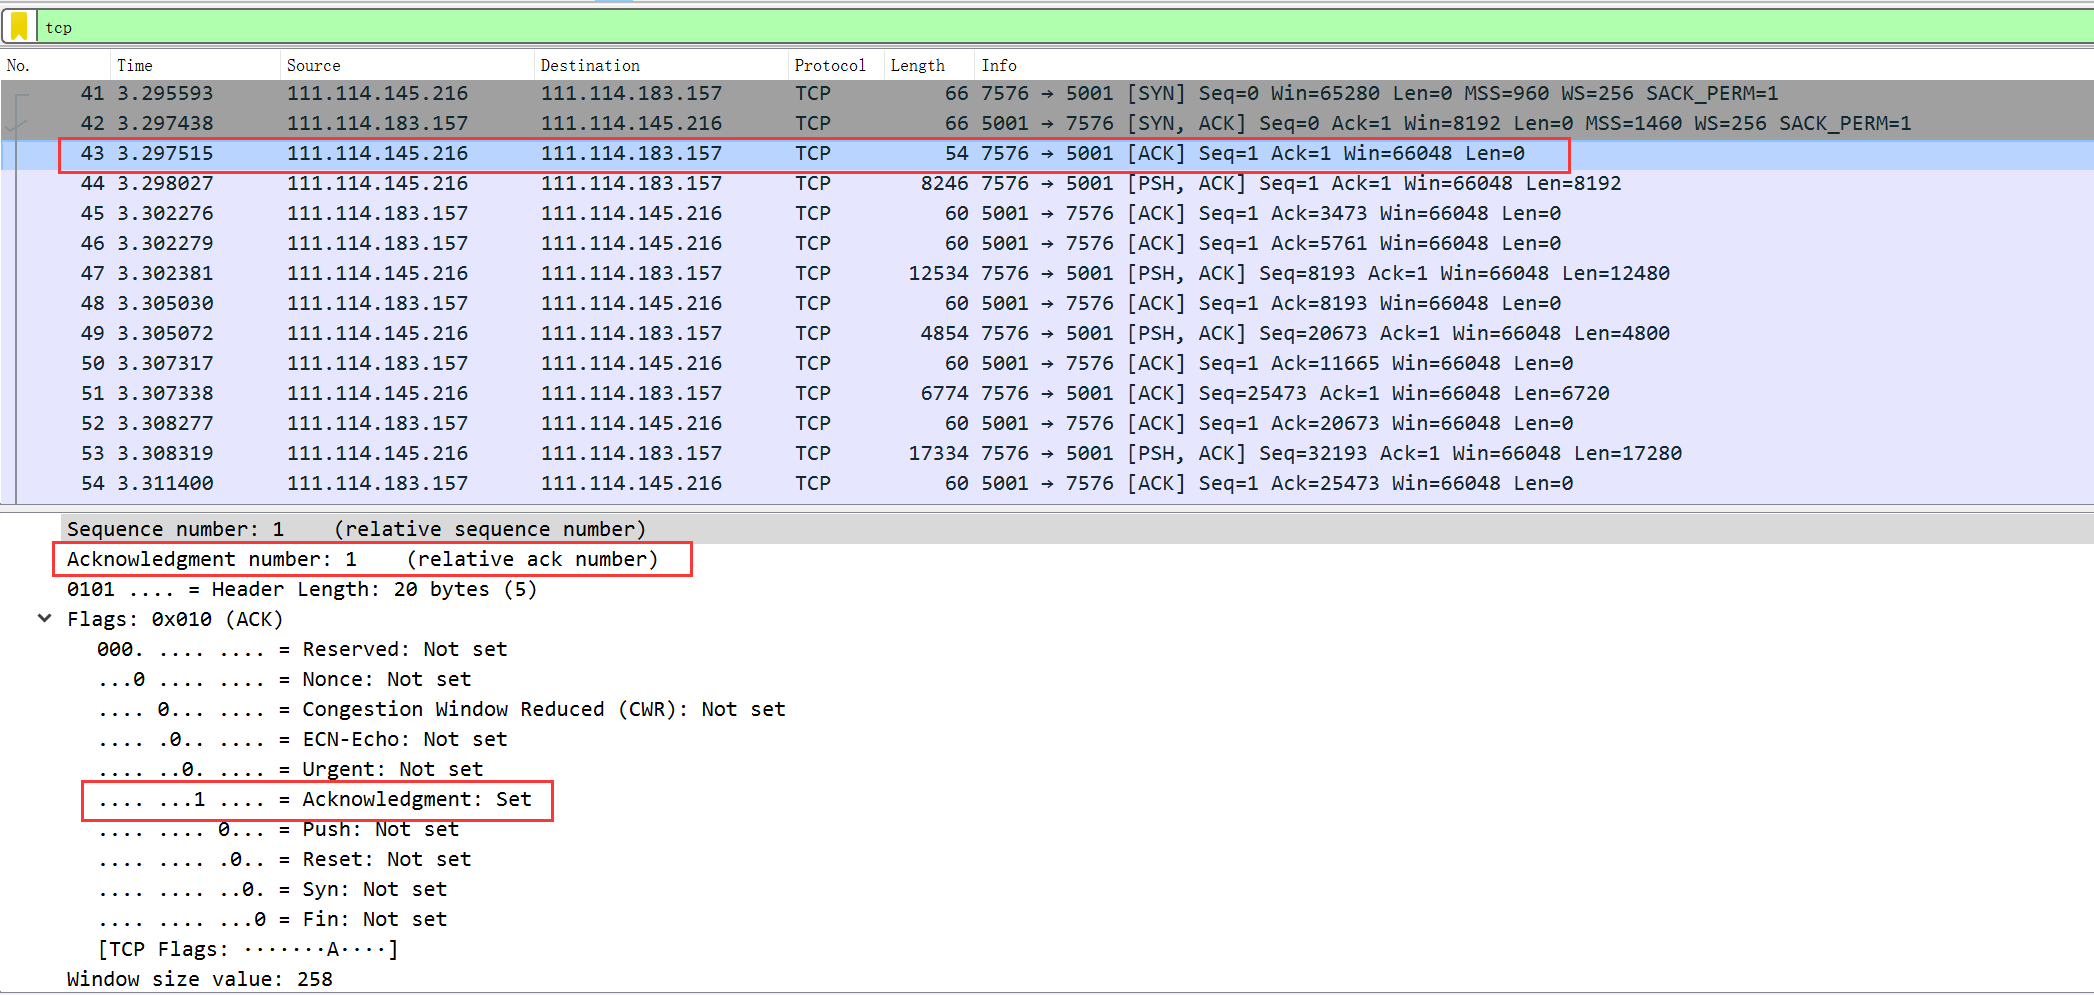Viewport: 2094px width, 995px height.
Task: Sort packets by the Source column header
Action: pyautogui.click(x=313, y=65)
